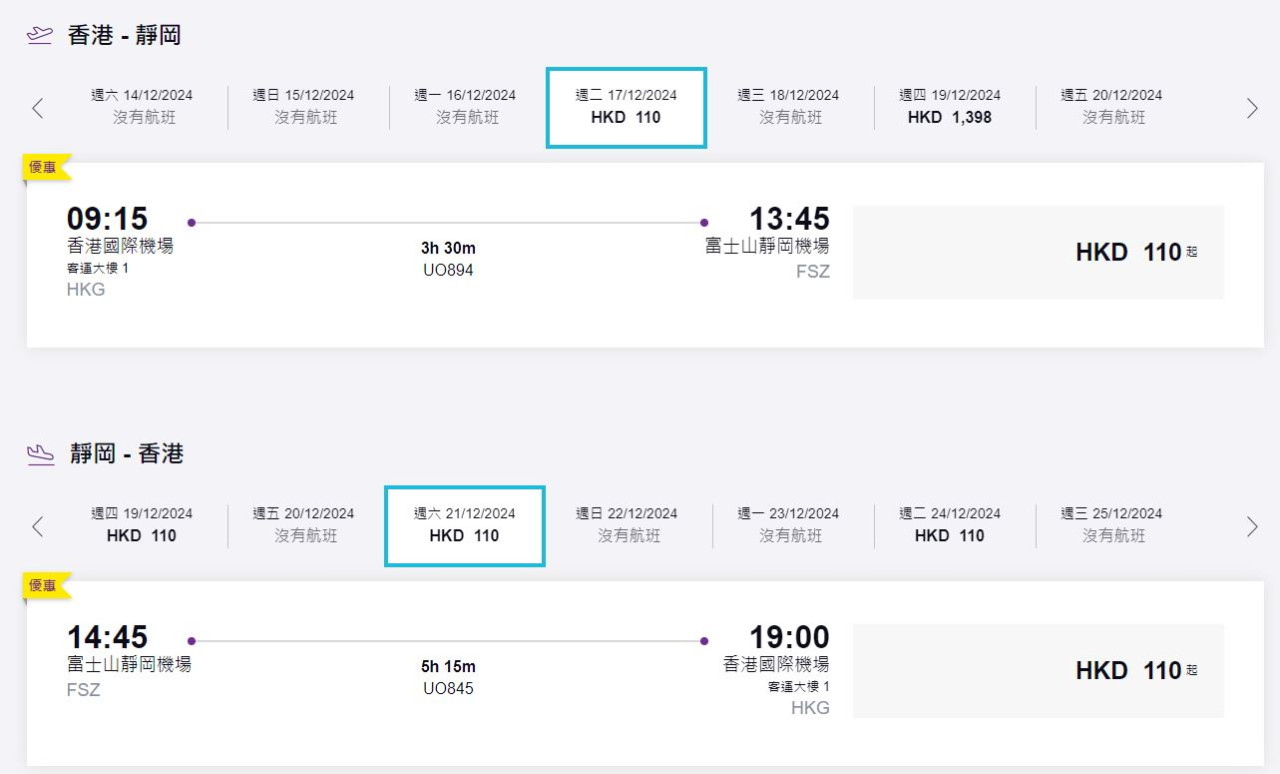This screenshot has width=1280, height=774.
Task: Show later dates with the right chevron on return calendar
Action: (x=1252, y=526)
